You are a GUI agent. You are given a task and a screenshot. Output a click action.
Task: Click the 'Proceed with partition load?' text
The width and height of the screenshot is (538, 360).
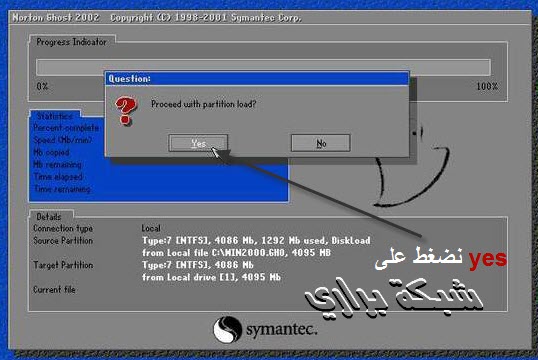point(203,104)
